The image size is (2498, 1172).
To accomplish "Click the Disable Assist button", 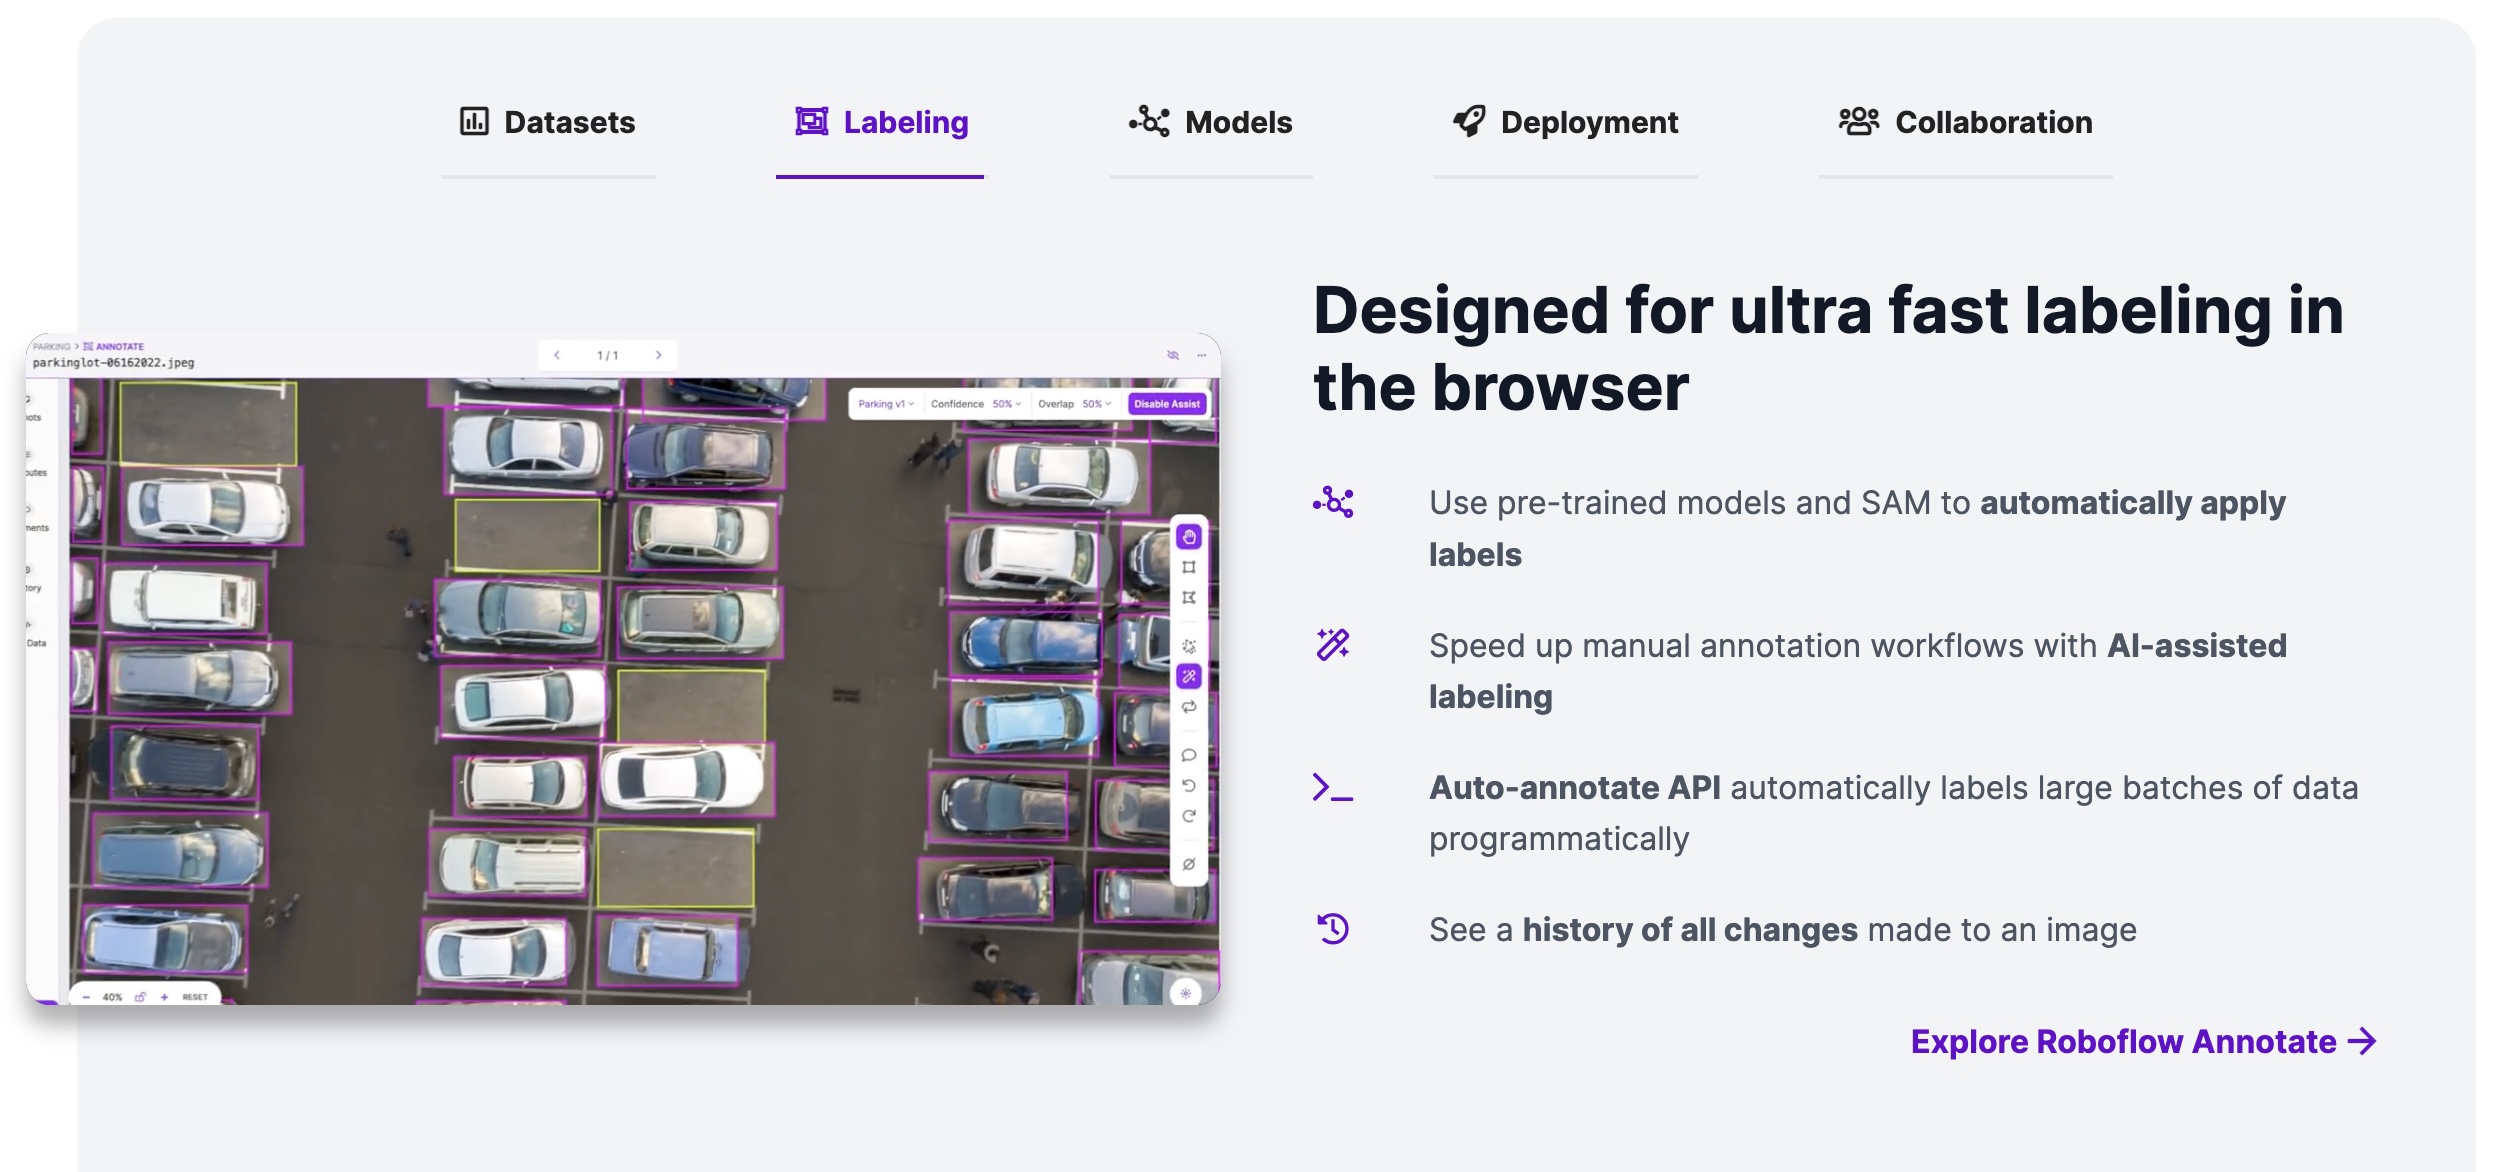I will 1166,404.
